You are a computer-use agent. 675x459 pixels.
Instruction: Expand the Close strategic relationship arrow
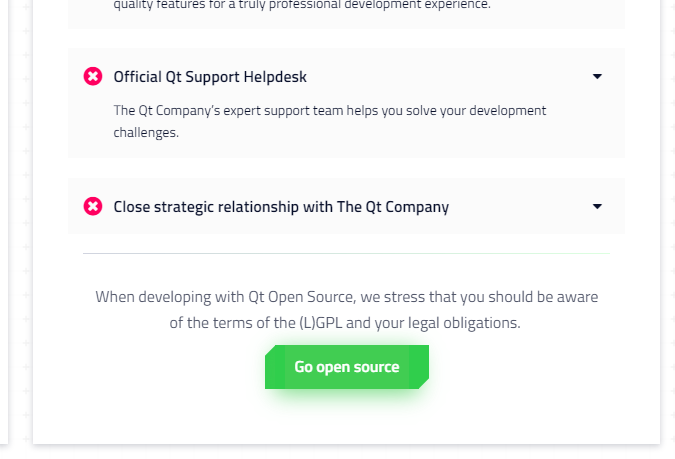point(597,207)
